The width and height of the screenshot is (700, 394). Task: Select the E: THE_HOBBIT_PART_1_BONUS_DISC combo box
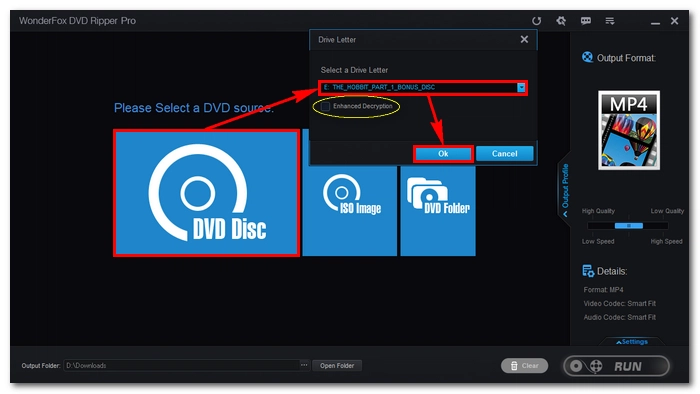(423, 87)
